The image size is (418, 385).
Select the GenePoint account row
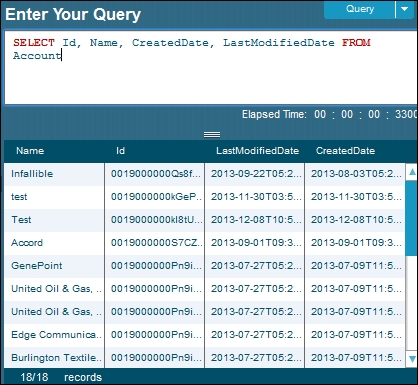(205, 266)
